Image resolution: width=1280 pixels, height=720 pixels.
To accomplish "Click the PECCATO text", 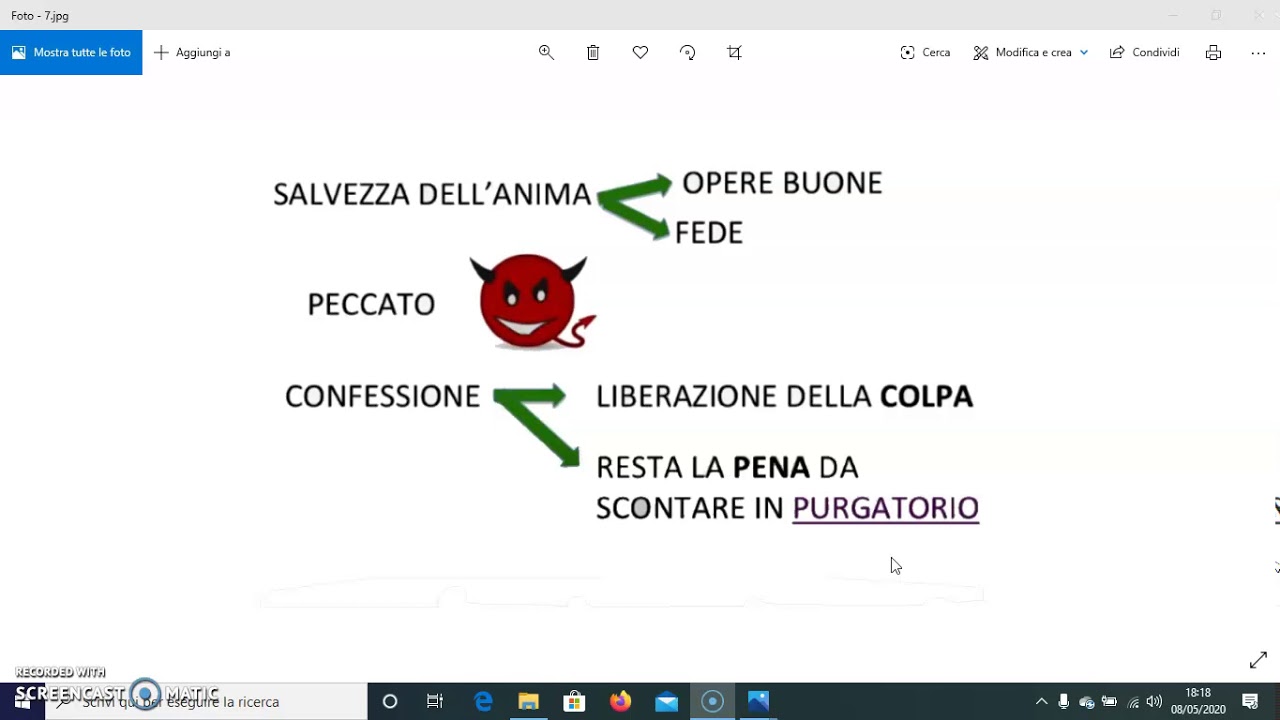I will point(371,304).
